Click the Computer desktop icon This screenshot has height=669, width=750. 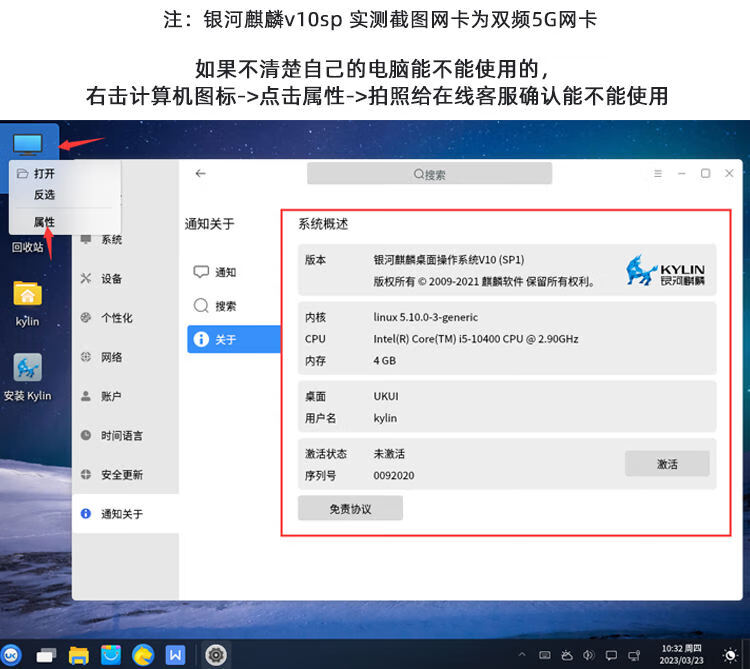coord(28,145)
